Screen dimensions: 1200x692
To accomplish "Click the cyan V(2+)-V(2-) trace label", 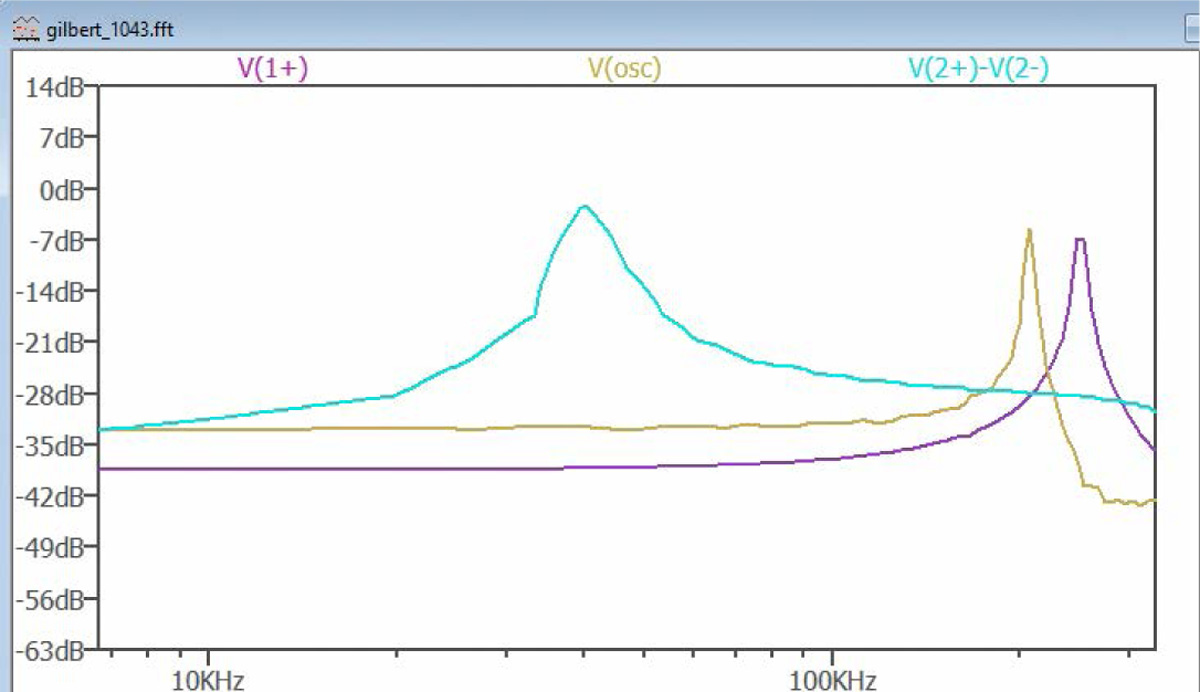I will [978, 67].
